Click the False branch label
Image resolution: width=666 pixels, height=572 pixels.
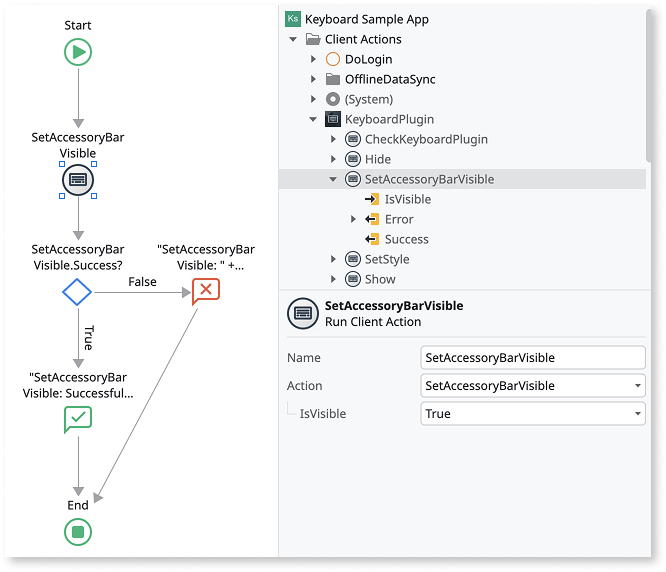(142, 282)
